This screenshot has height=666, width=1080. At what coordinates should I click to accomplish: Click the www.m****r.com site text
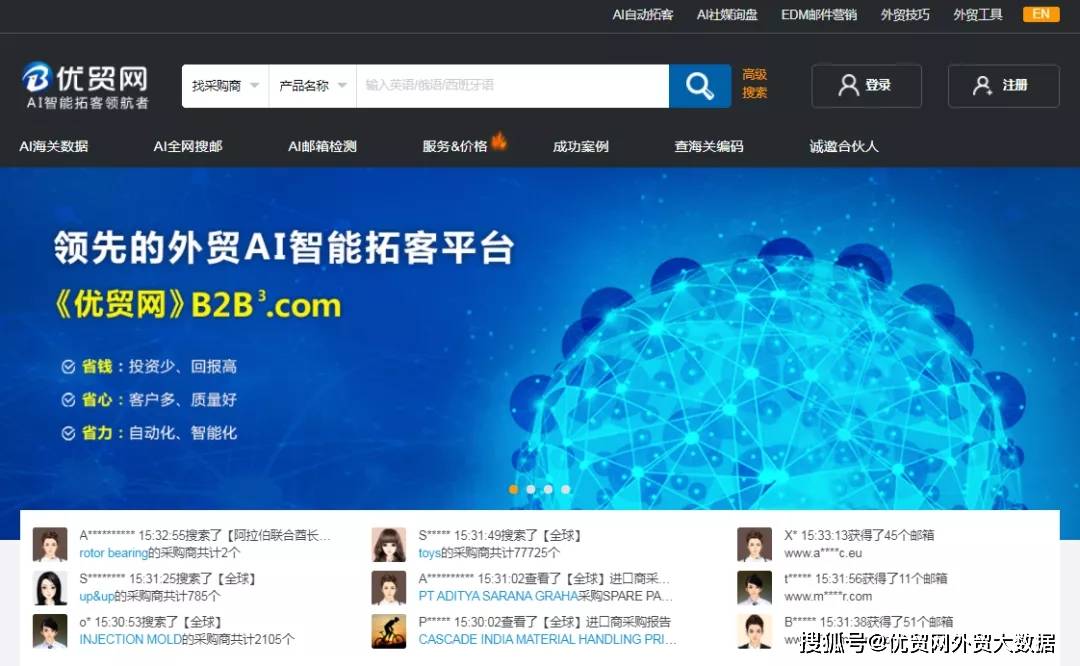click(828, 596)
